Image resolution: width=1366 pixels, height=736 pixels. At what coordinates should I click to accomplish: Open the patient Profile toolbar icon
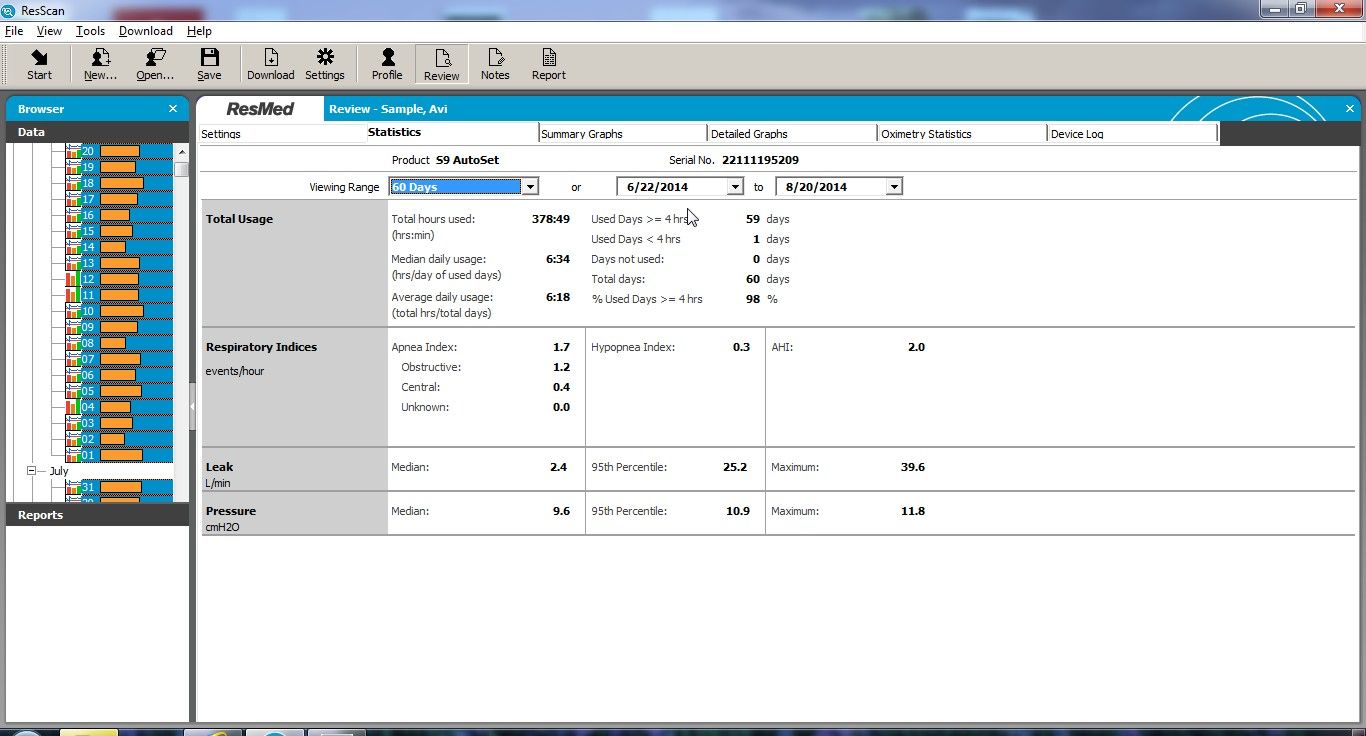pyautogui.click(x=387, y=64)
